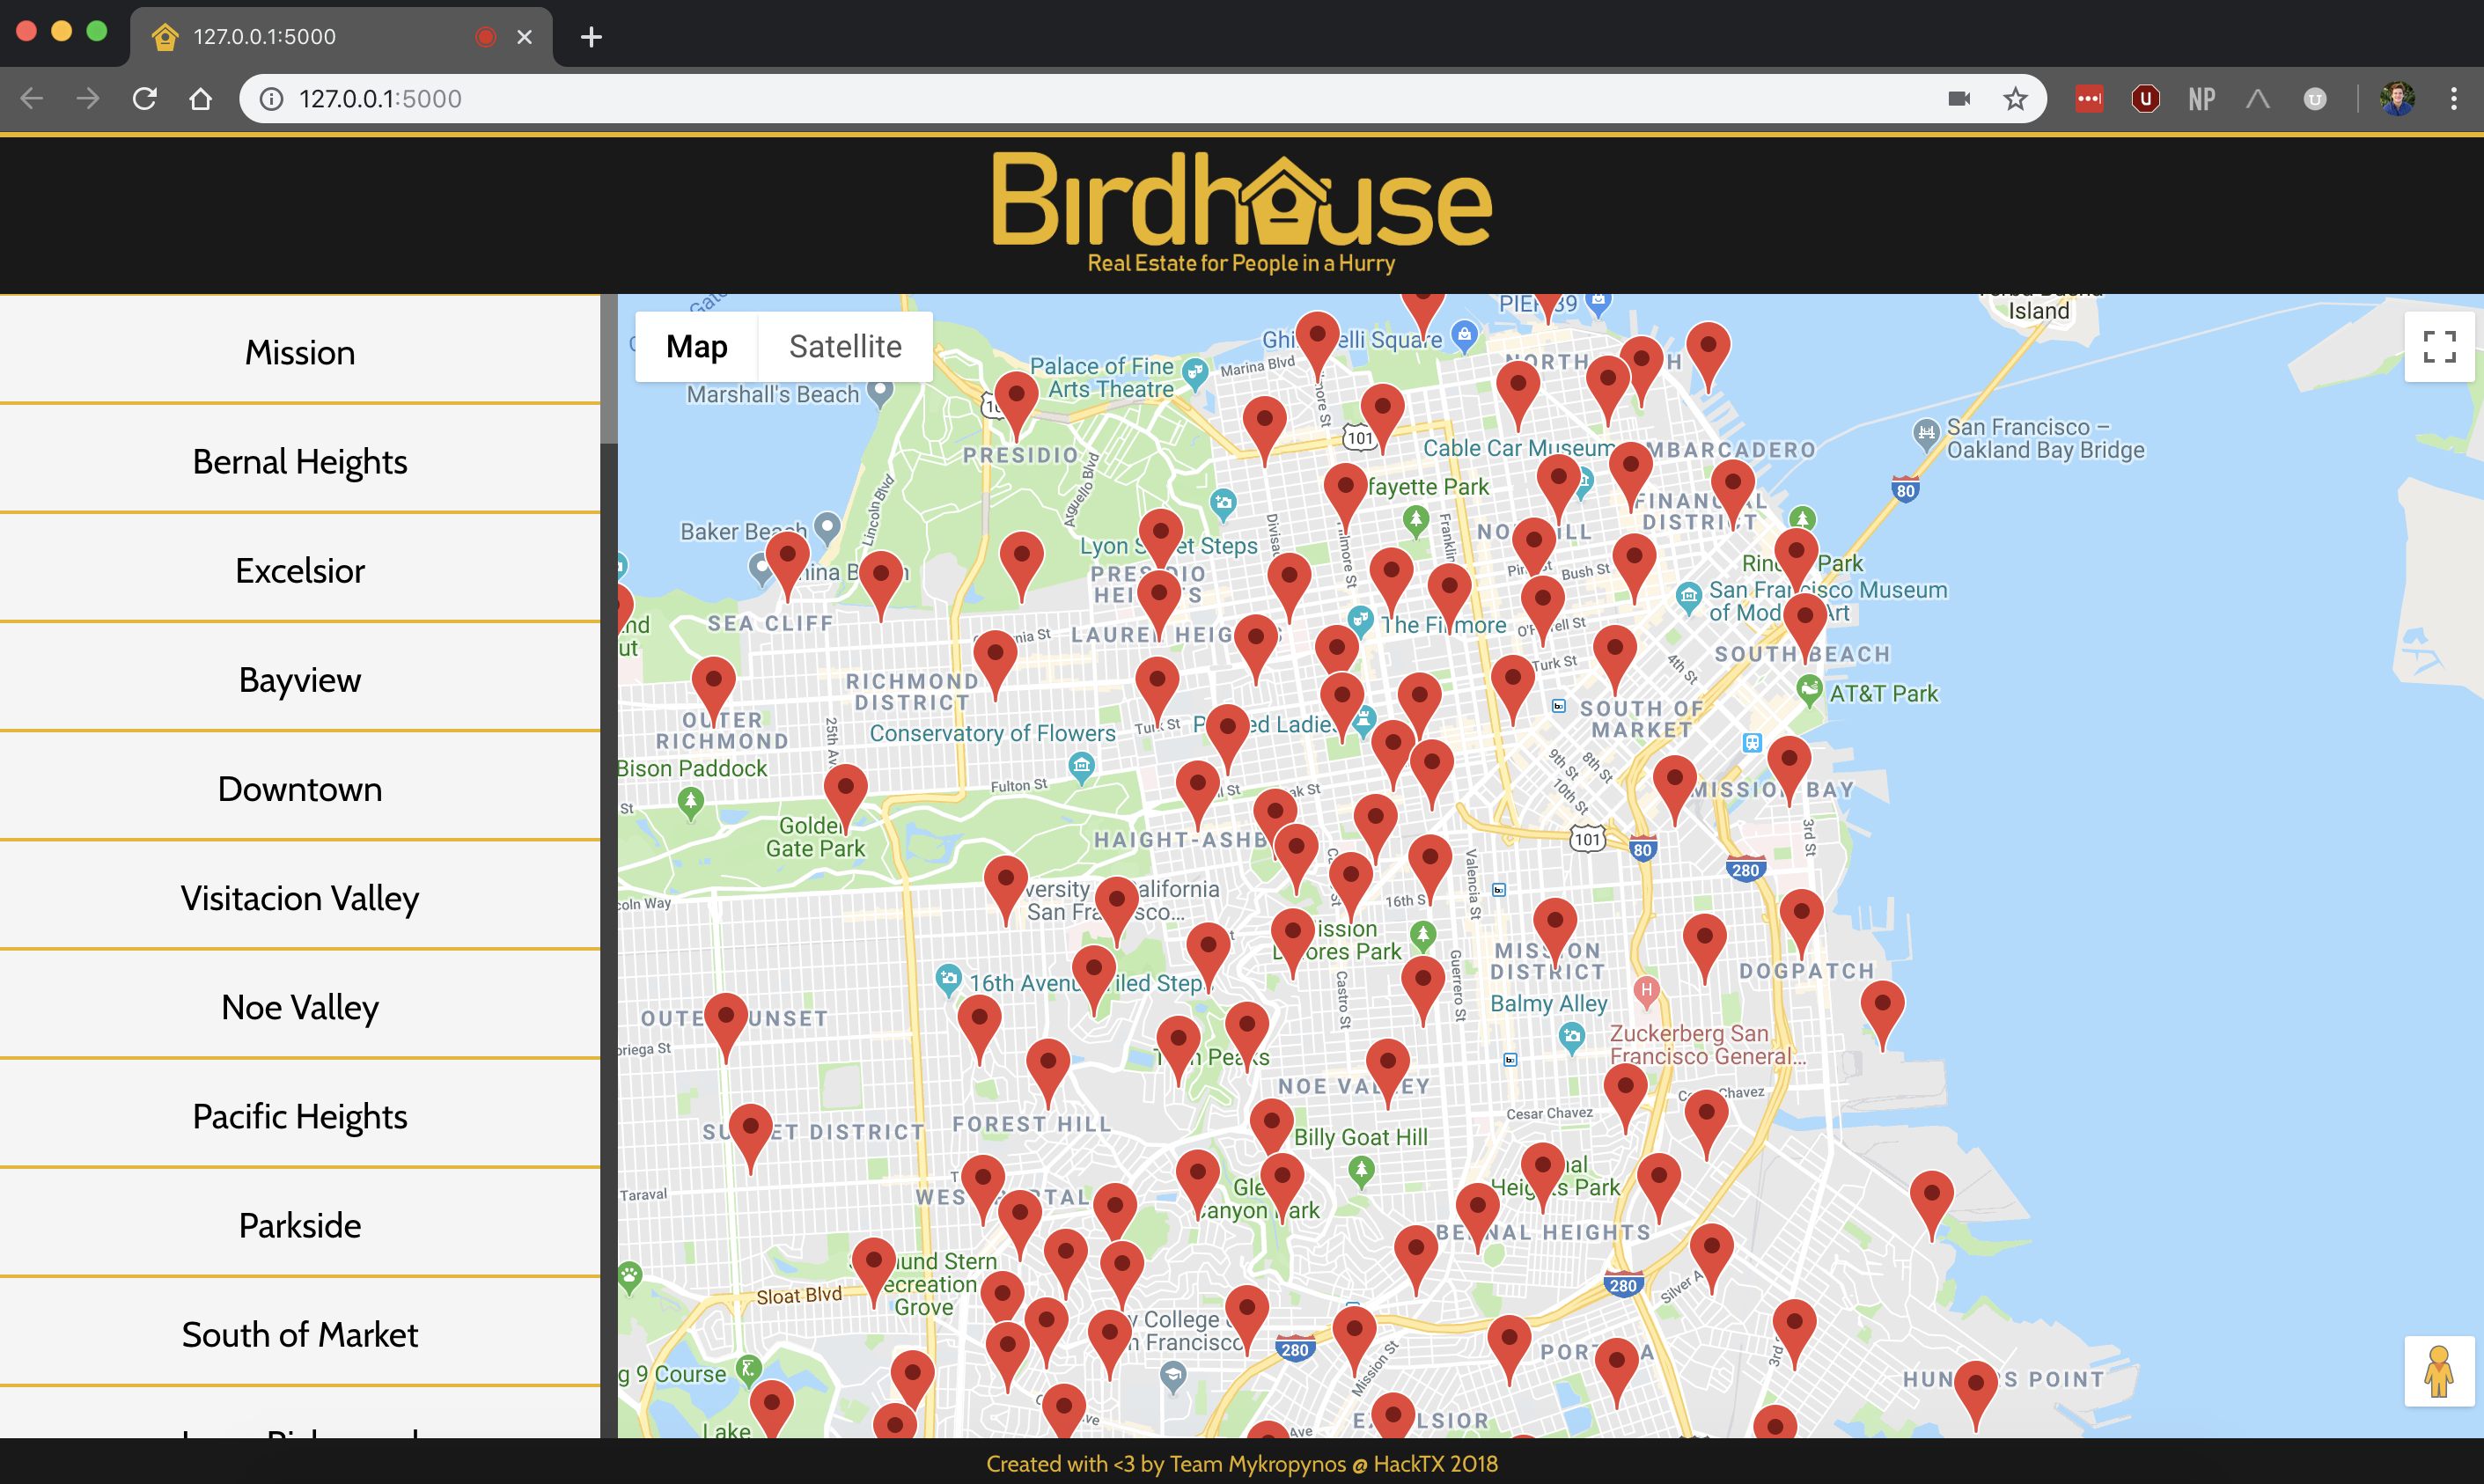View site information icon in address bar
The width and height of the screenshot is (2484, 1484).
(x=271, y=98)
